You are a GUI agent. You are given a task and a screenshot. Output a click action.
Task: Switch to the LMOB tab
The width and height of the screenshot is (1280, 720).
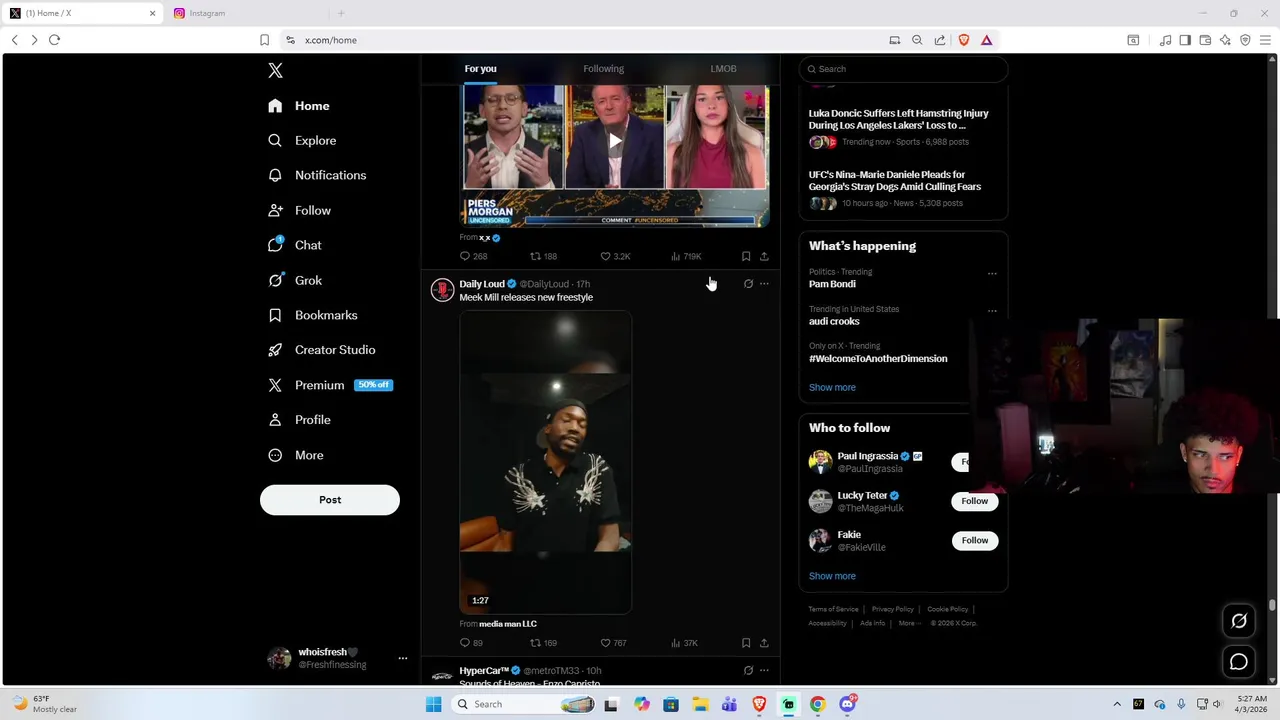(723, 69)
